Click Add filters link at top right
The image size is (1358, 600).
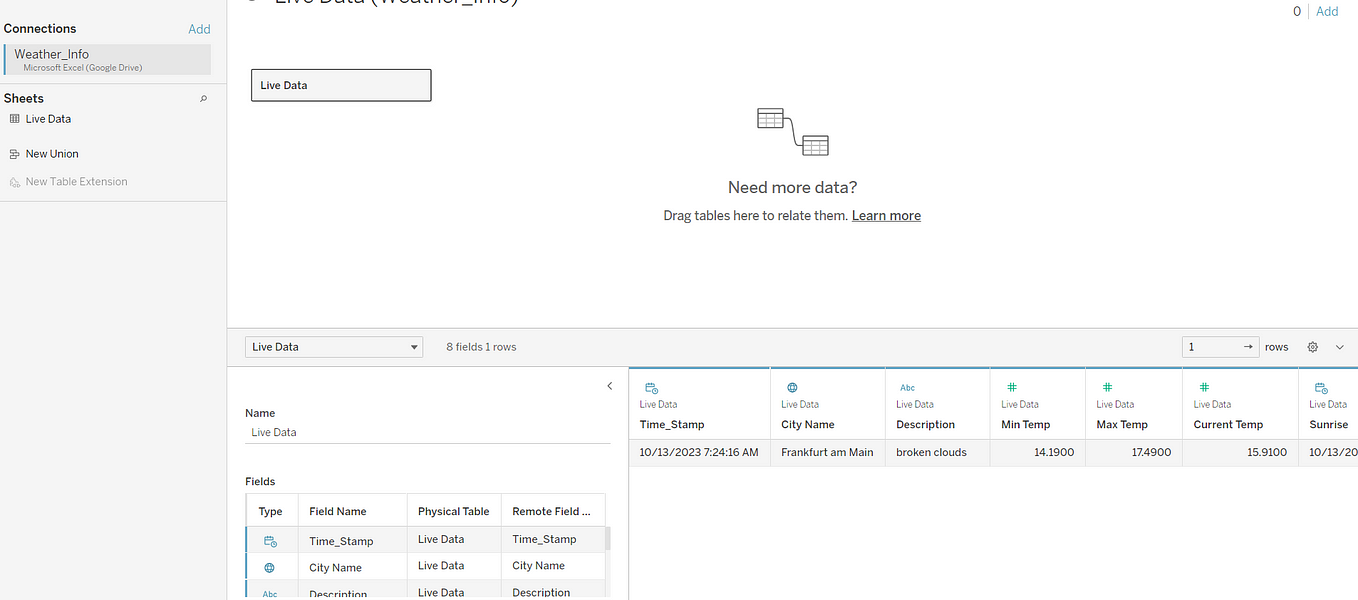1327,11
